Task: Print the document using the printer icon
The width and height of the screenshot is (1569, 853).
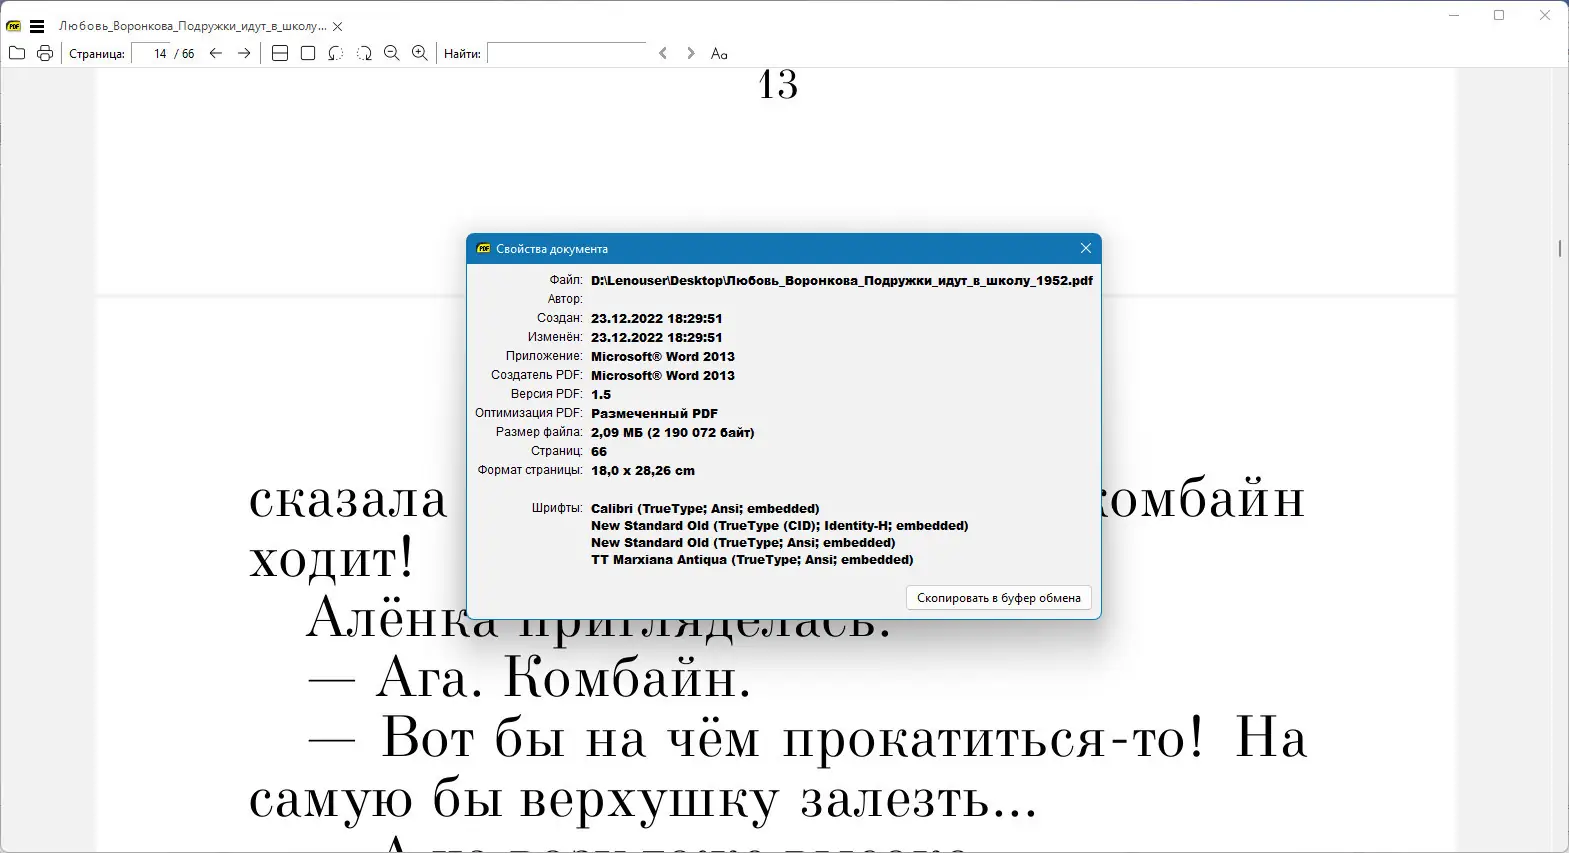Action: click(45, 53)
